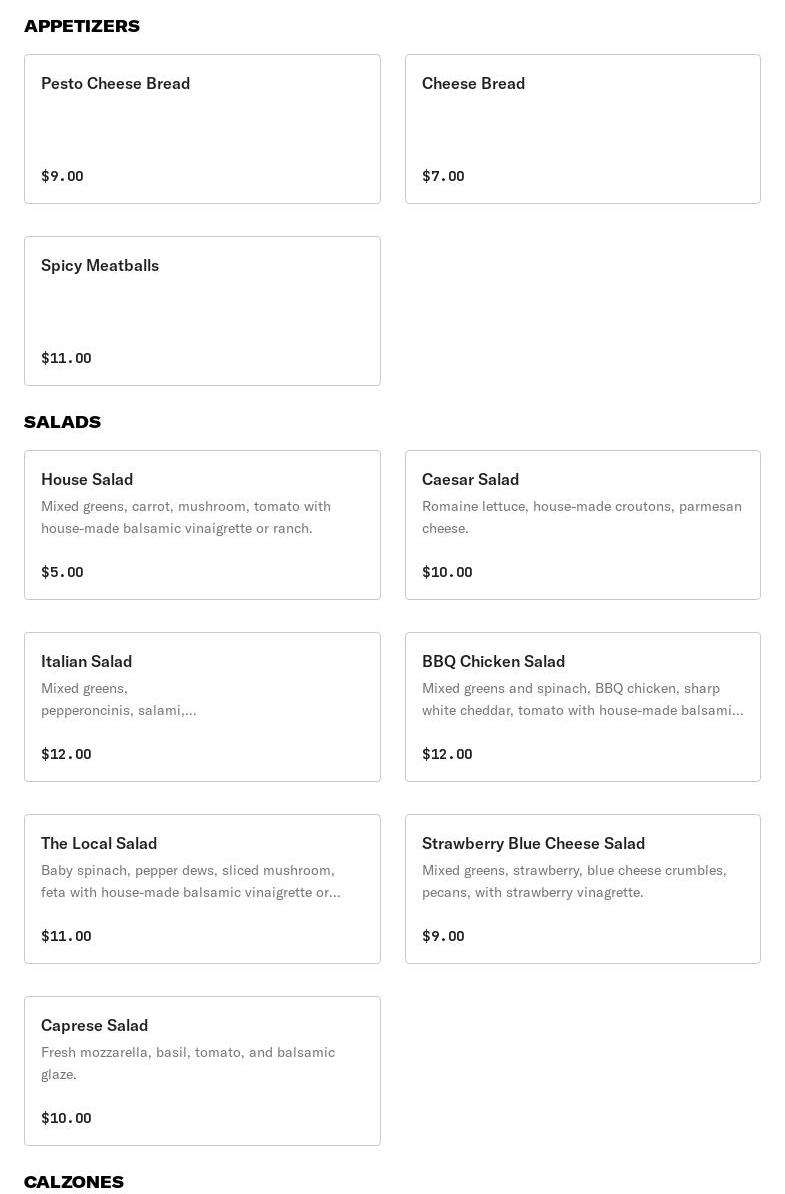Click the House Salad ingredients description
This screenshot has width=785, height=1194.
[x=186, y=517]
